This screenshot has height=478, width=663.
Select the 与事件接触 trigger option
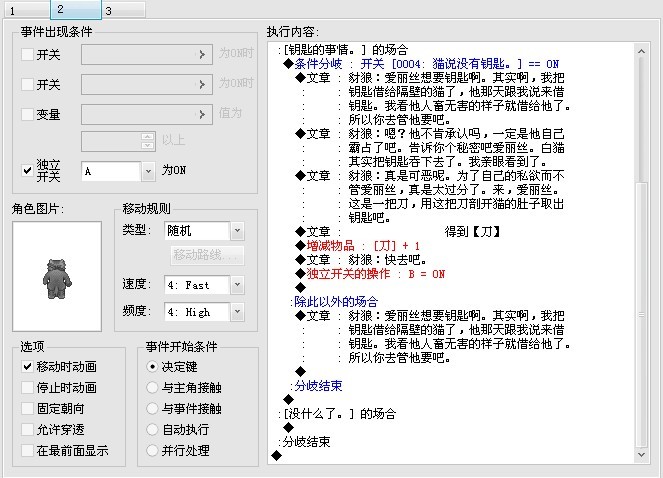pyautogui.click(x=152, y=408)
